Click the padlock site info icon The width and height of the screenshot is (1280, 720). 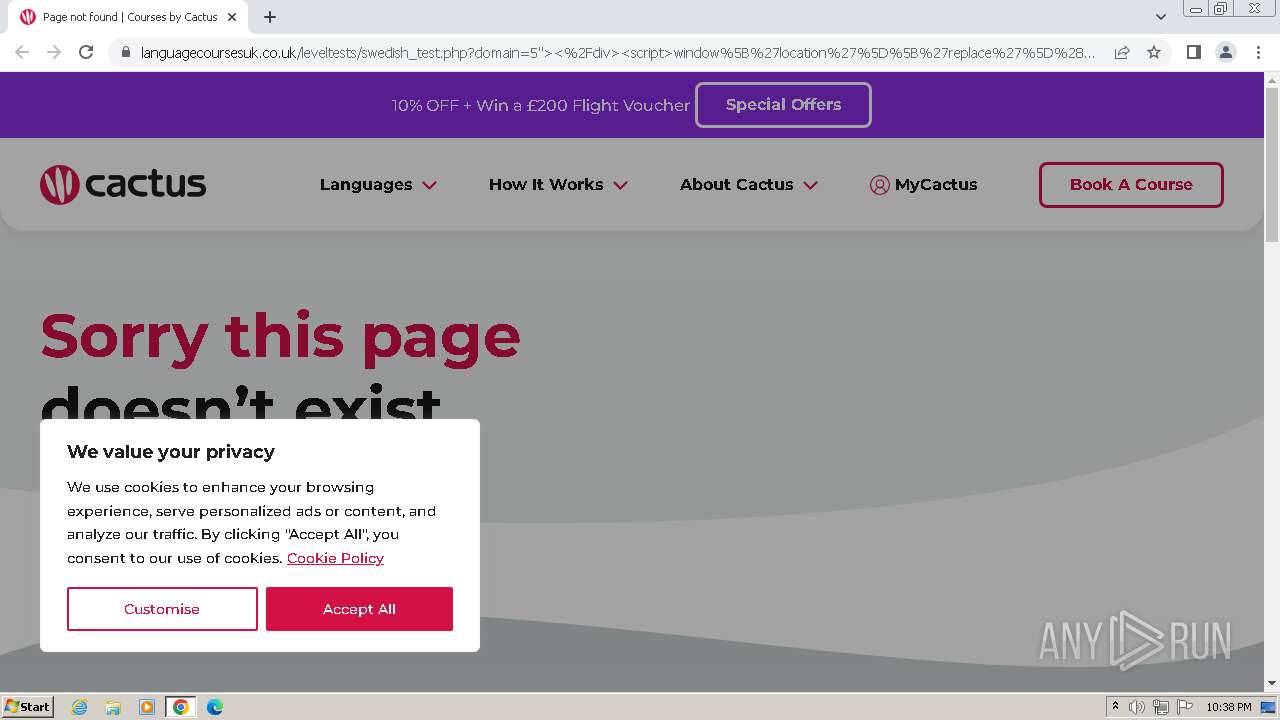coord(125,52)
